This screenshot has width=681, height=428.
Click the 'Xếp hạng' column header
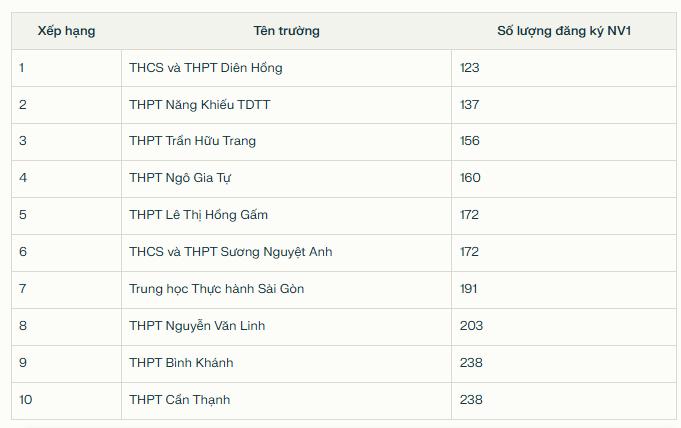66,31
